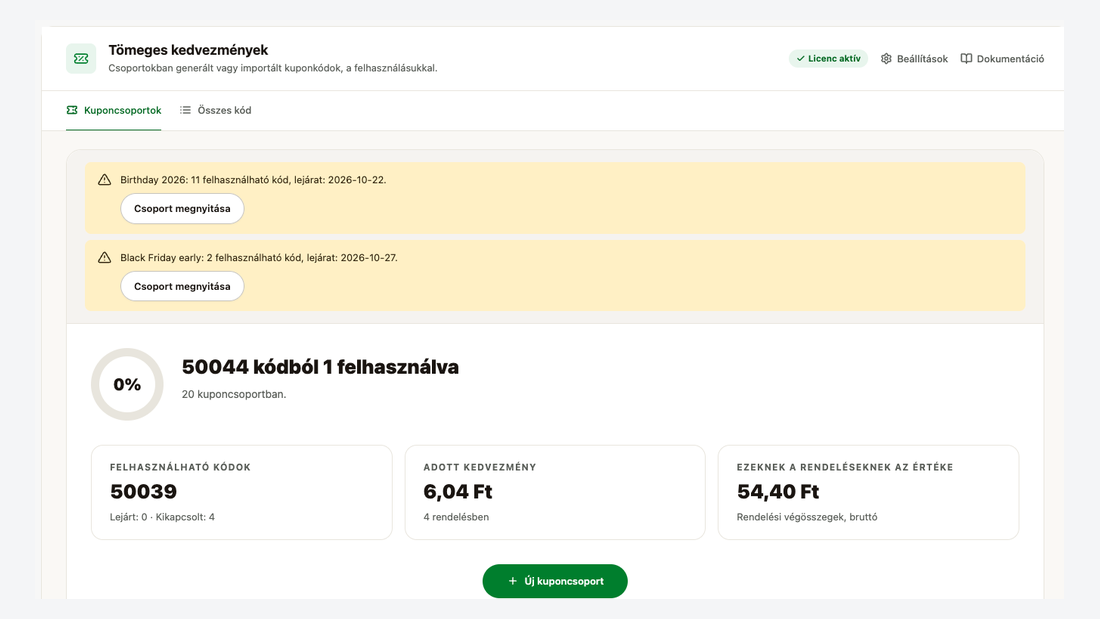
Task: Click the value '50039'
Action: [144, 492]
